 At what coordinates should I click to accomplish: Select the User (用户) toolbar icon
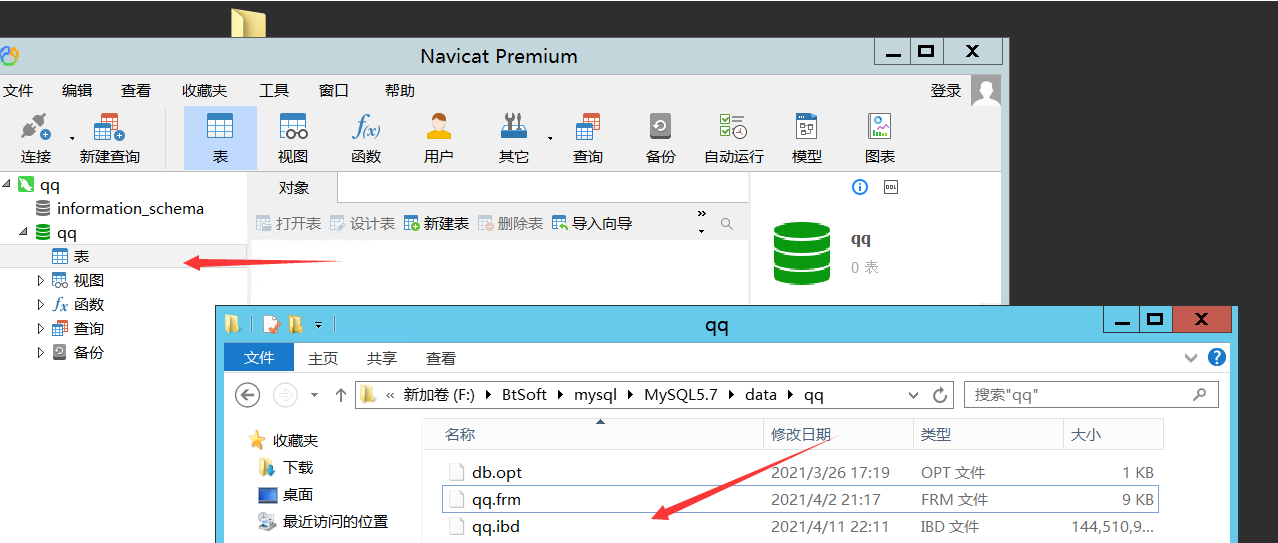pos(438,138)
